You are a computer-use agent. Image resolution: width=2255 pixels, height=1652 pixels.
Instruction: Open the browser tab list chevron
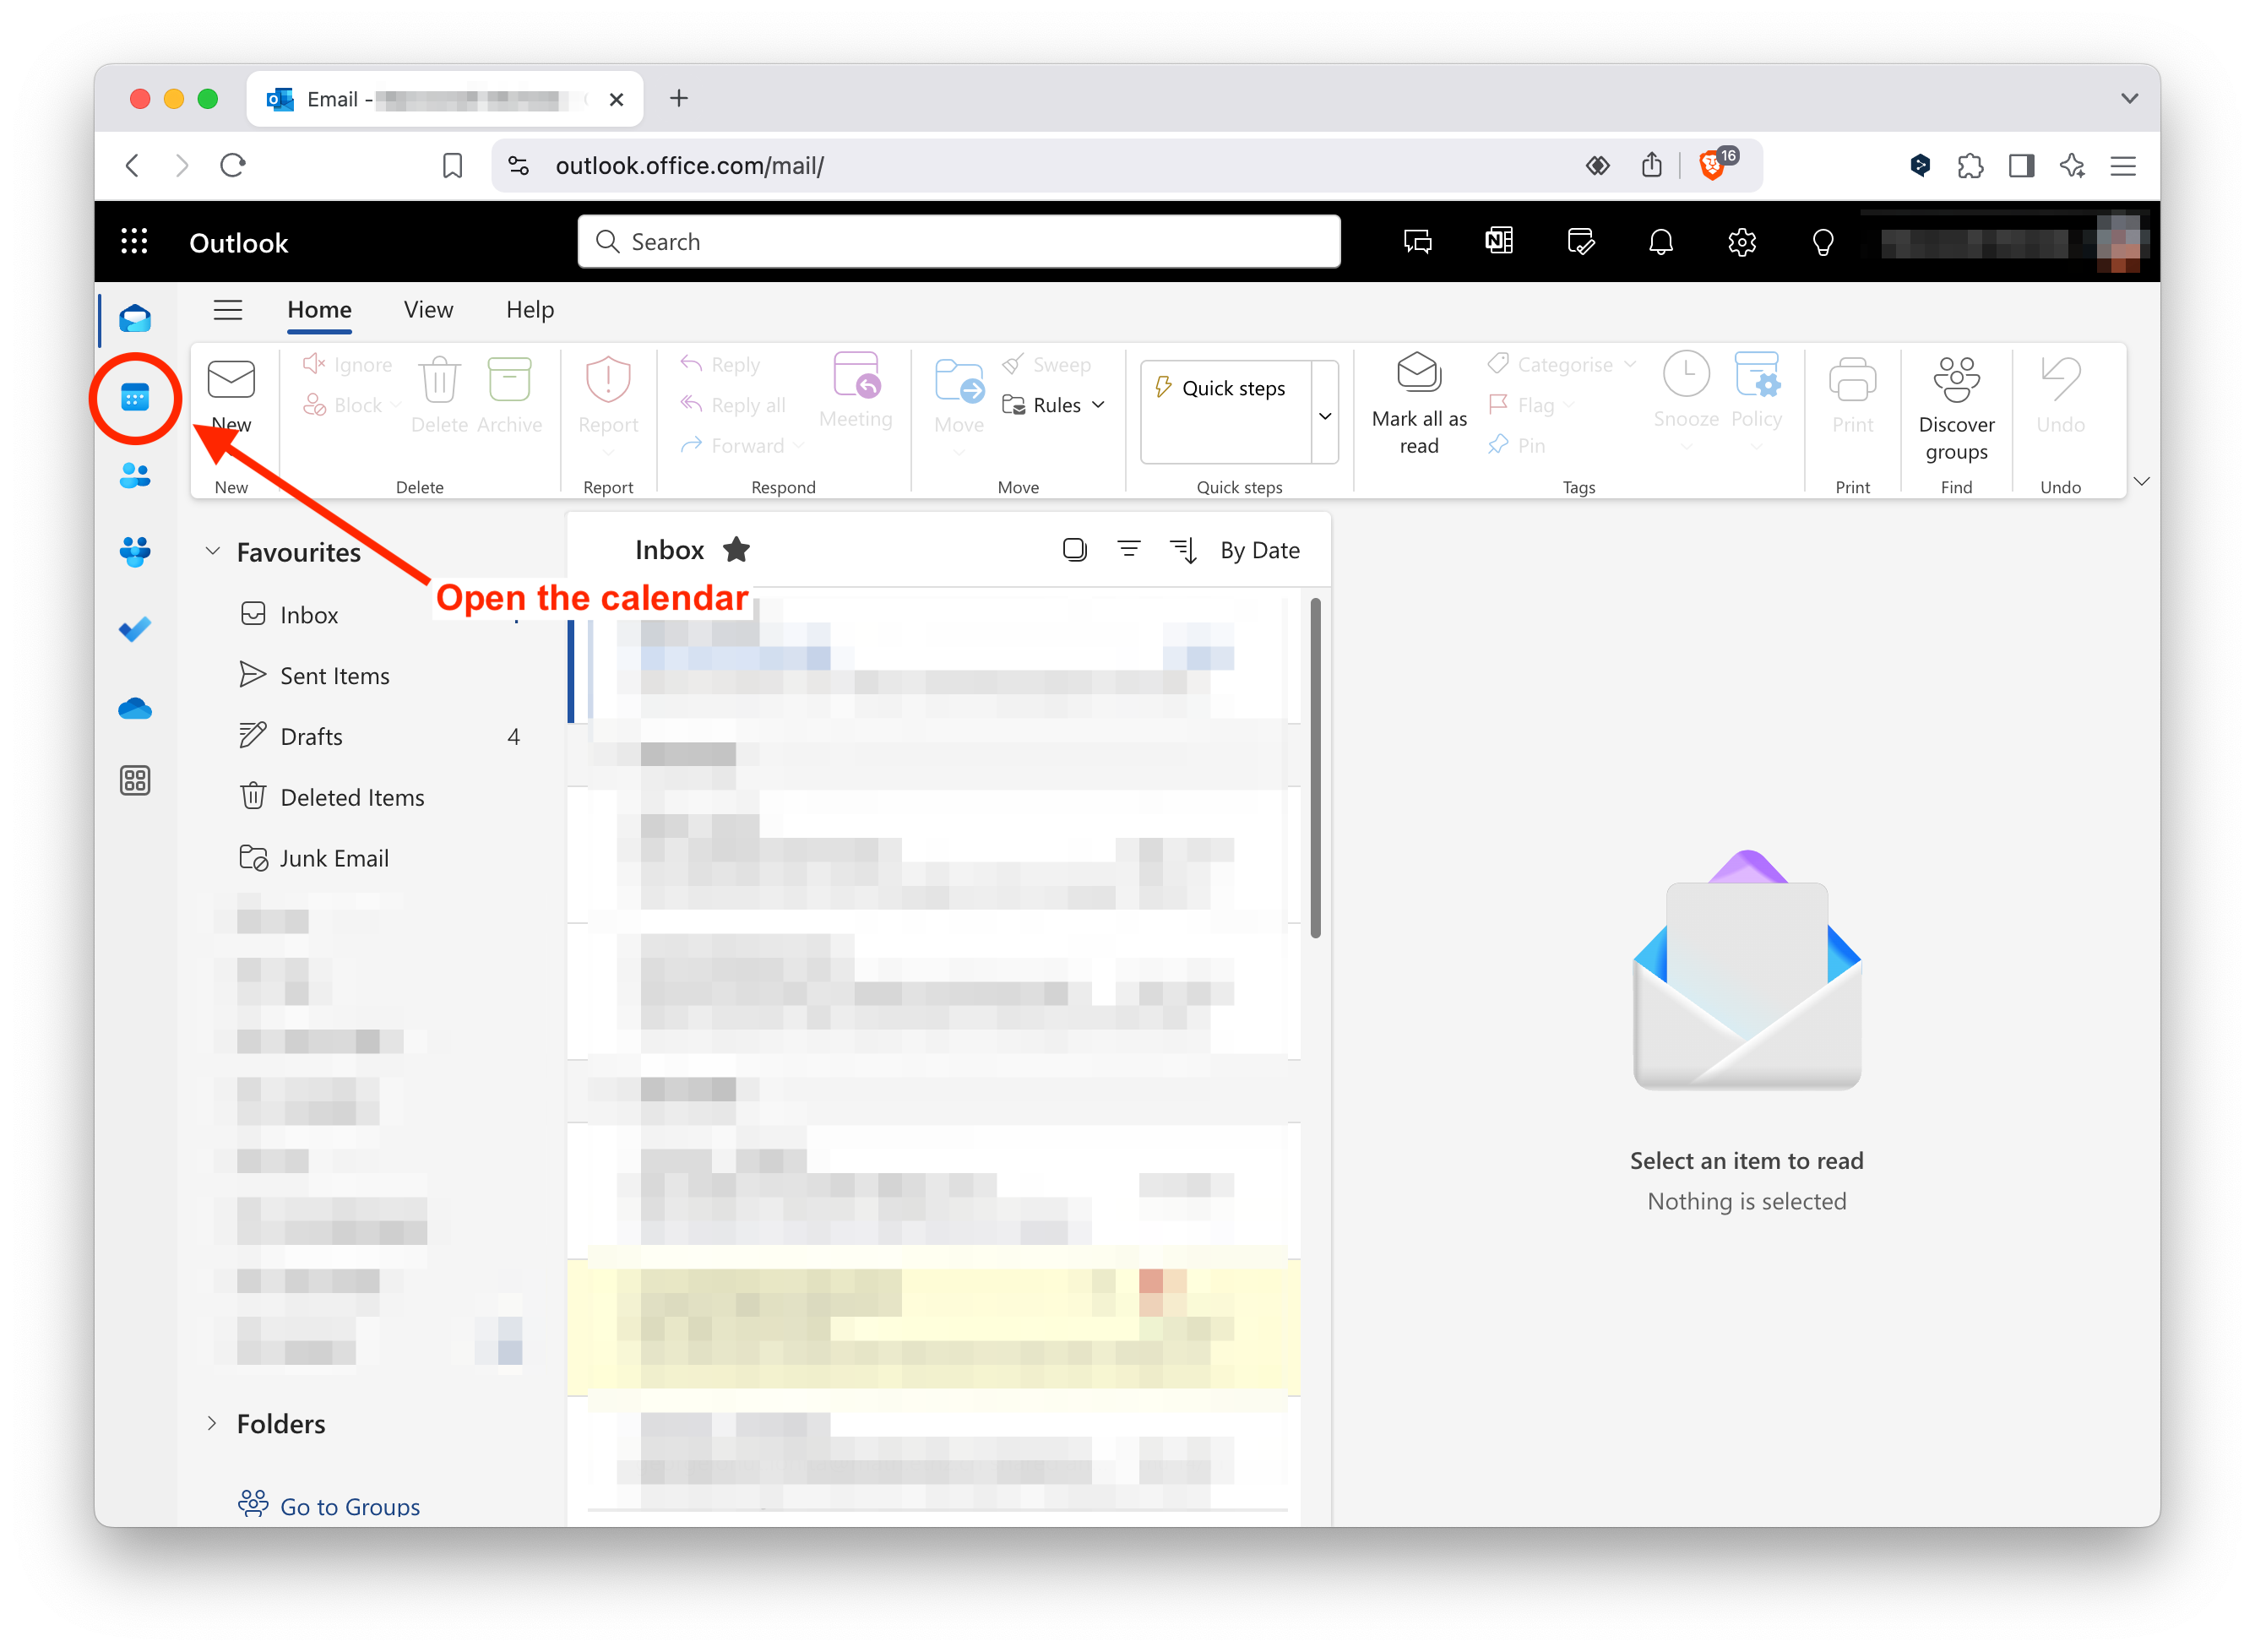(x=2129, y=98)
